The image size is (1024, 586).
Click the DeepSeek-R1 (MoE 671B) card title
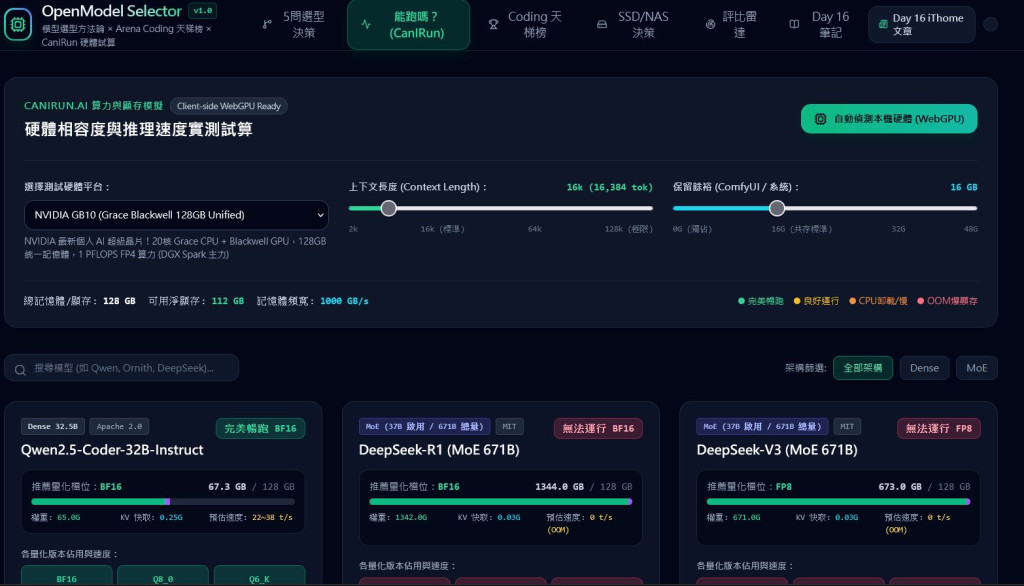click(x=439, y=449)
